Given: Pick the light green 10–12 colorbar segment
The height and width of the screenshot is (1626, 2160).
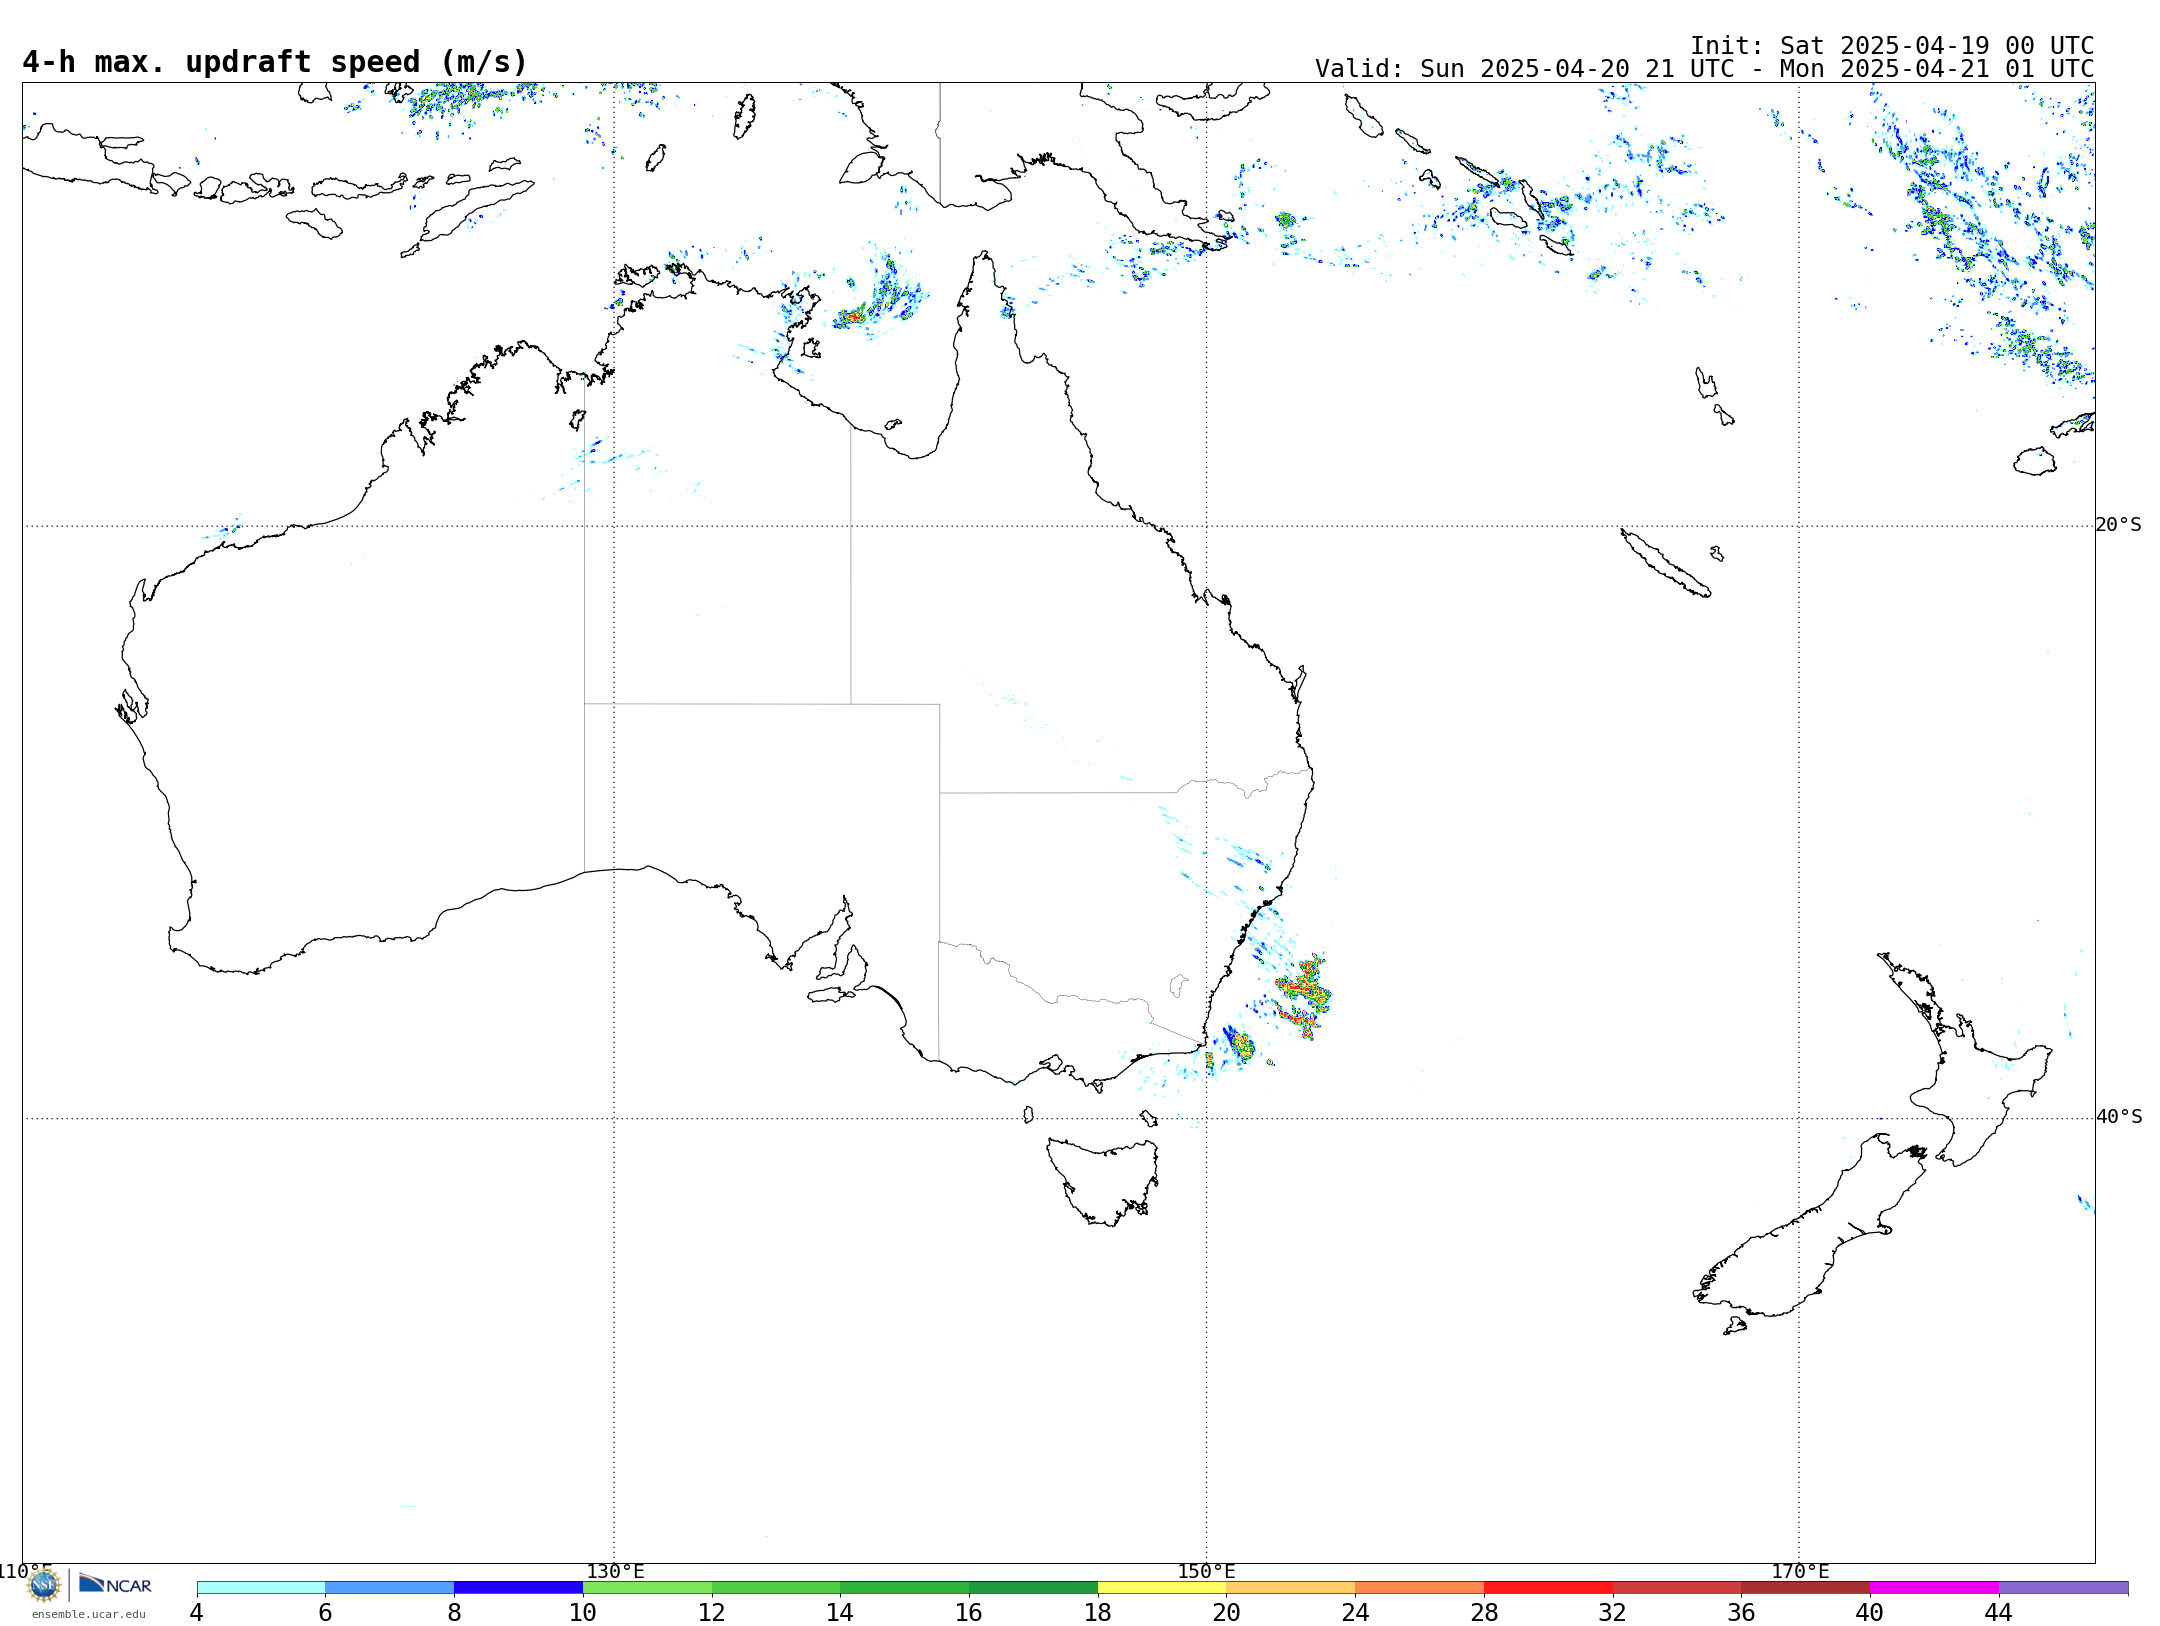Looking at the screenshot, I should tap(647, 1588).
